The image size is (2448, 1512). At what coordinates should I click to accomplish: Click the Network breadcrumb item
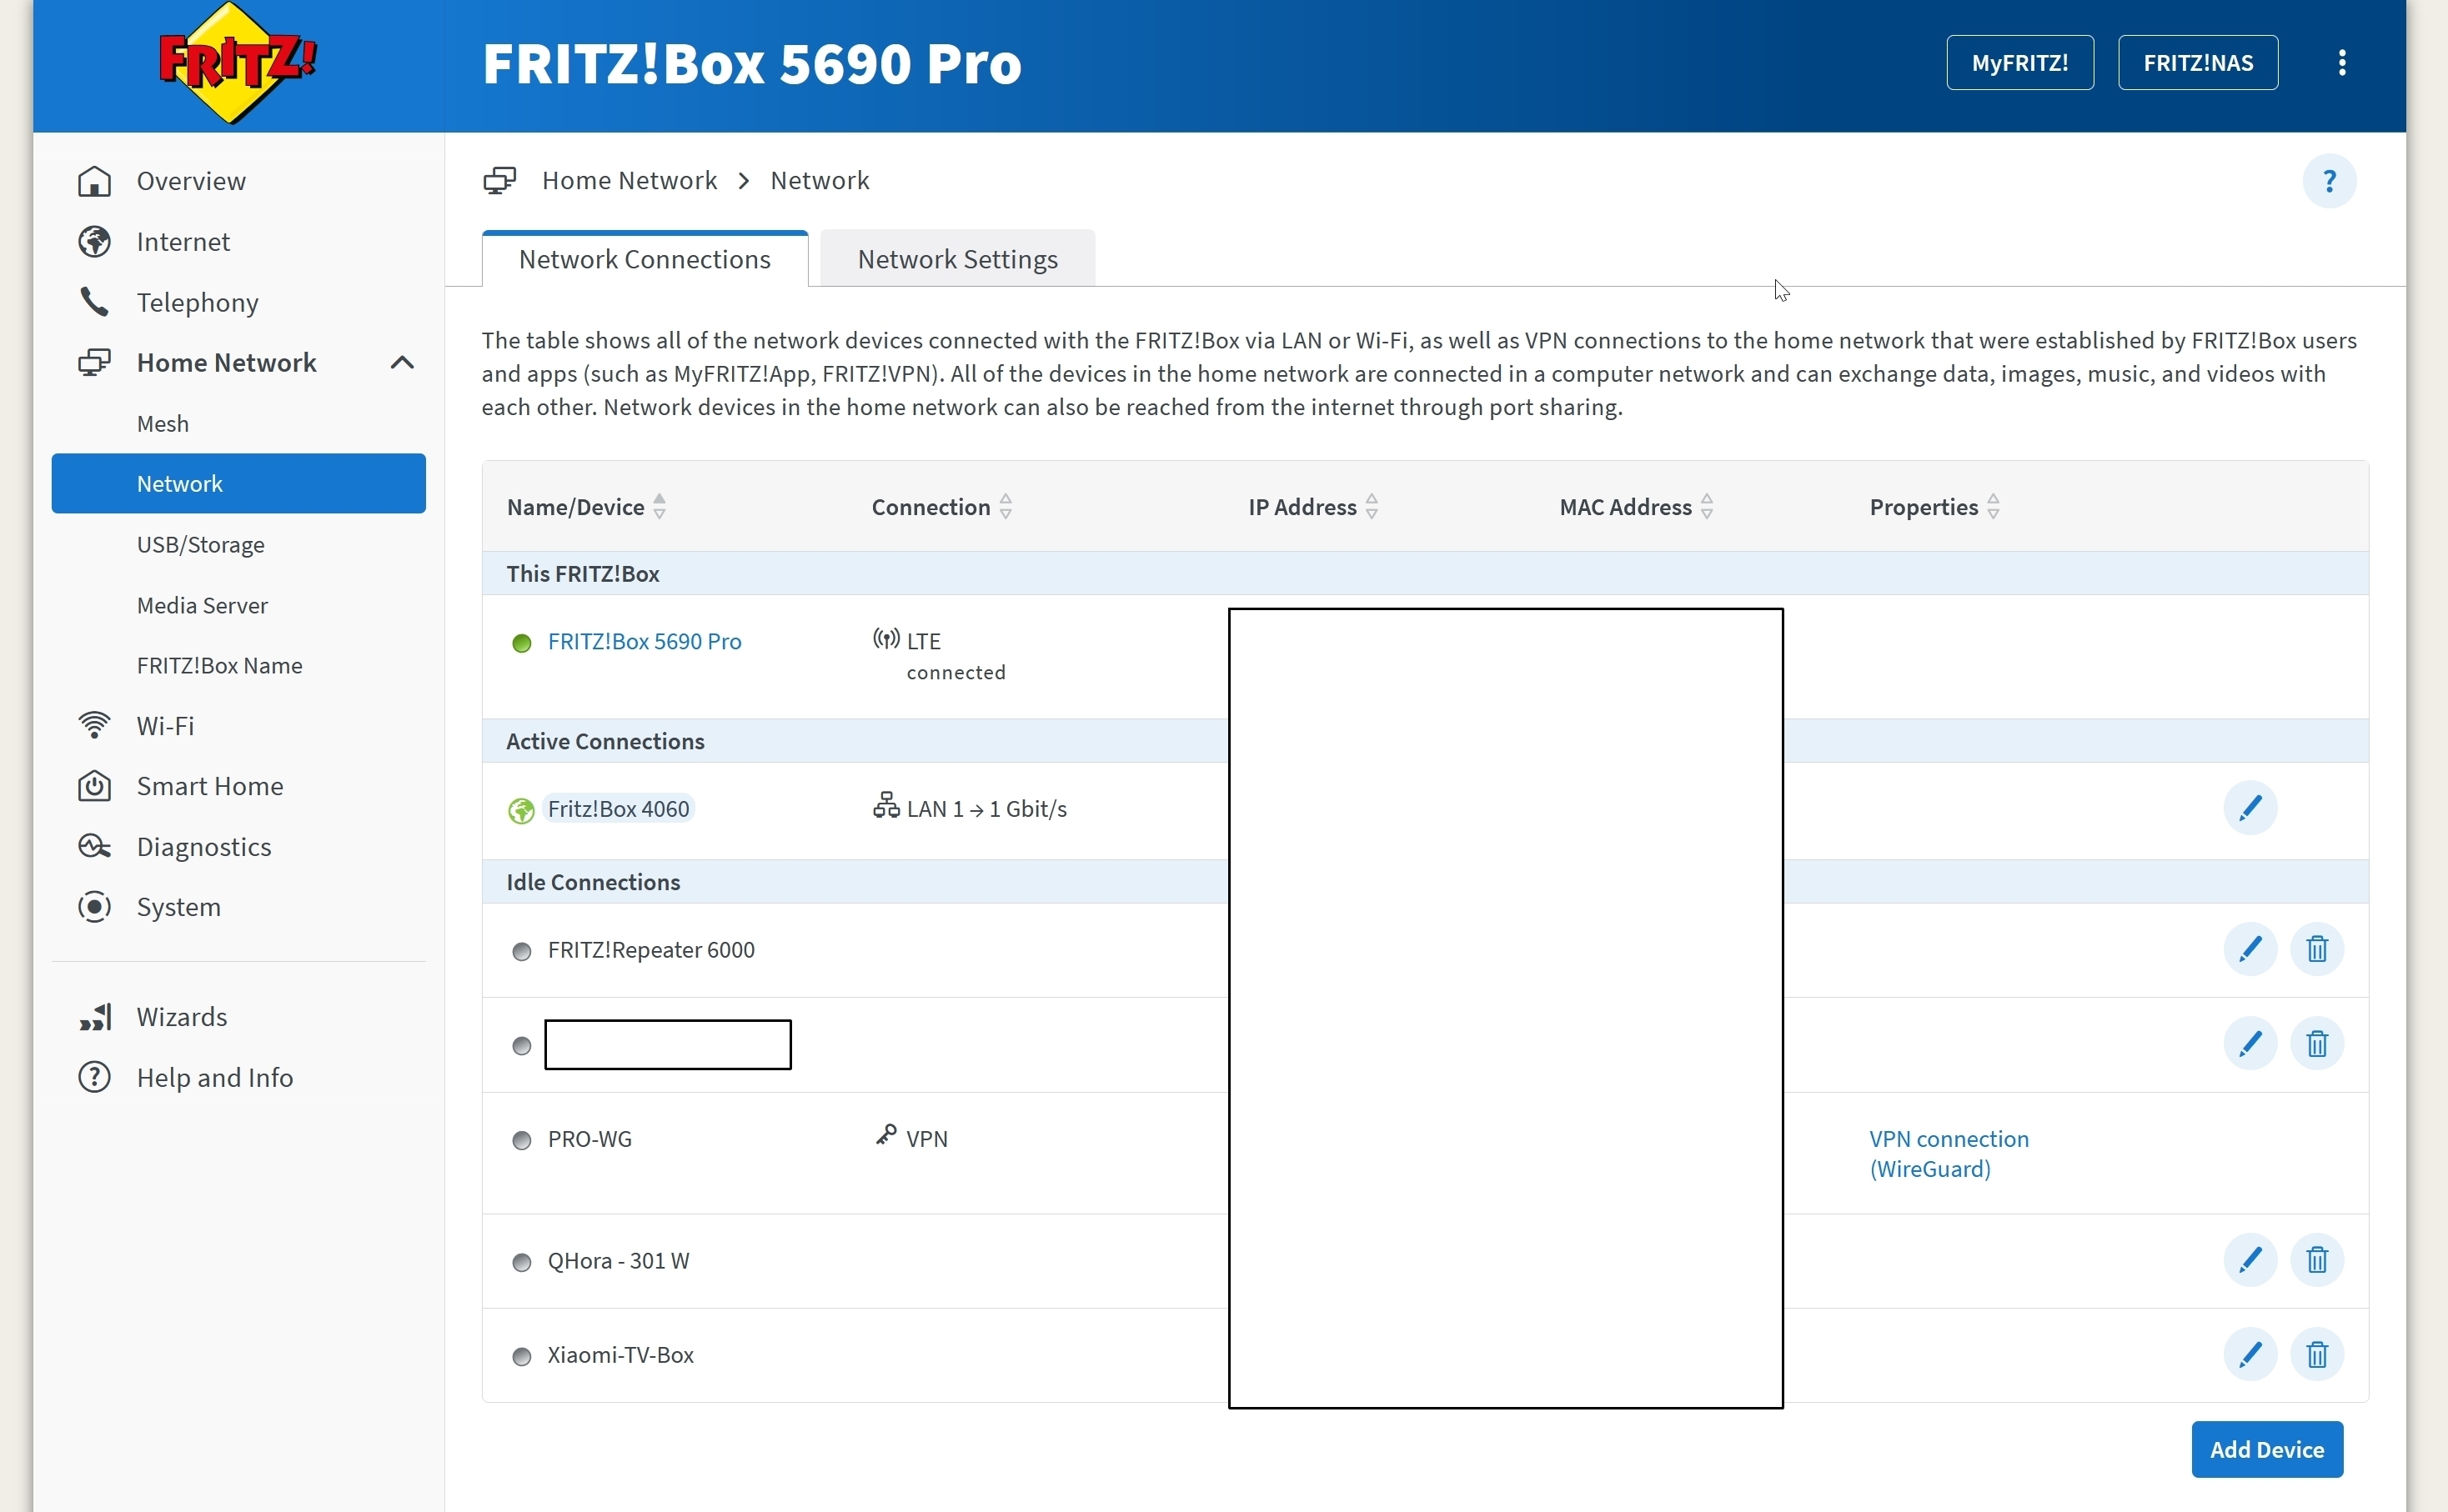[x=819, y=181]
